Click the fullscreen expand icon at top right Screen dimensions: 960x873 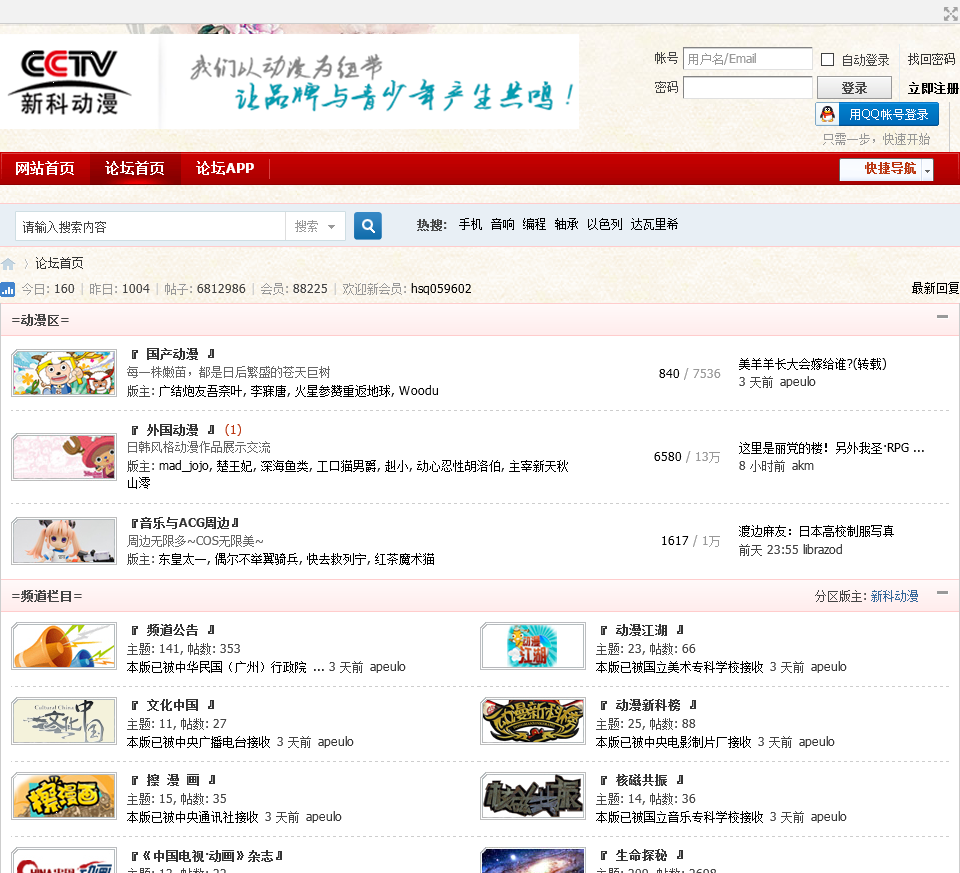[950, 13]
